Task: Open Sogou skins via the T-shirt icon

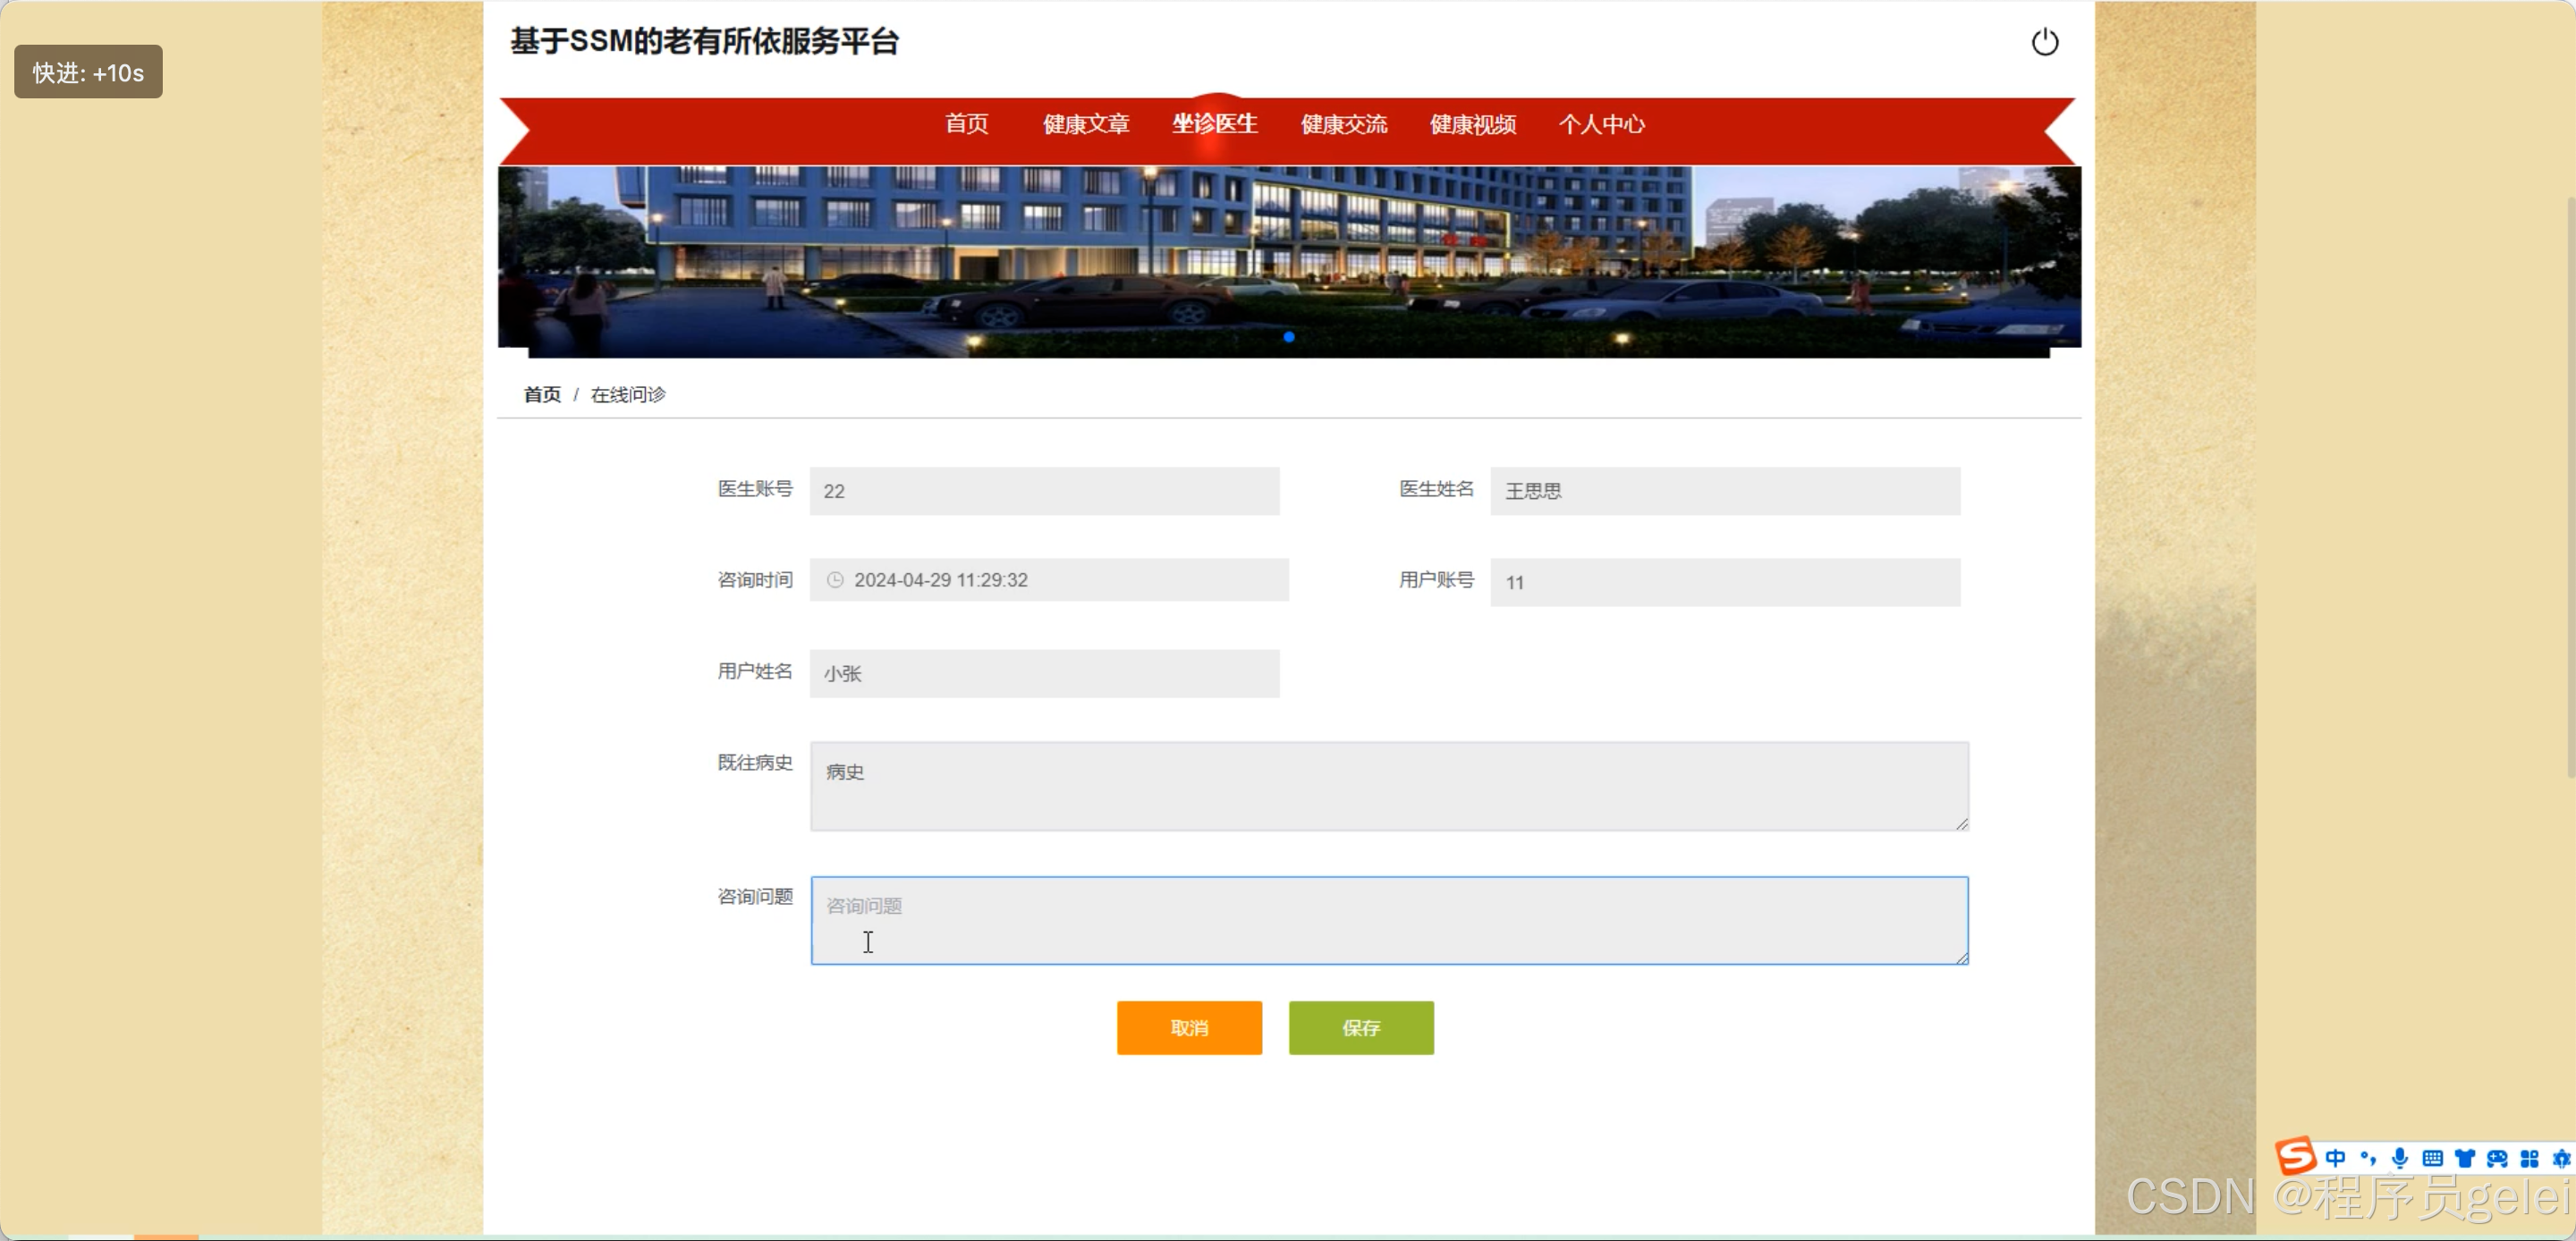Action: 2465,1159
